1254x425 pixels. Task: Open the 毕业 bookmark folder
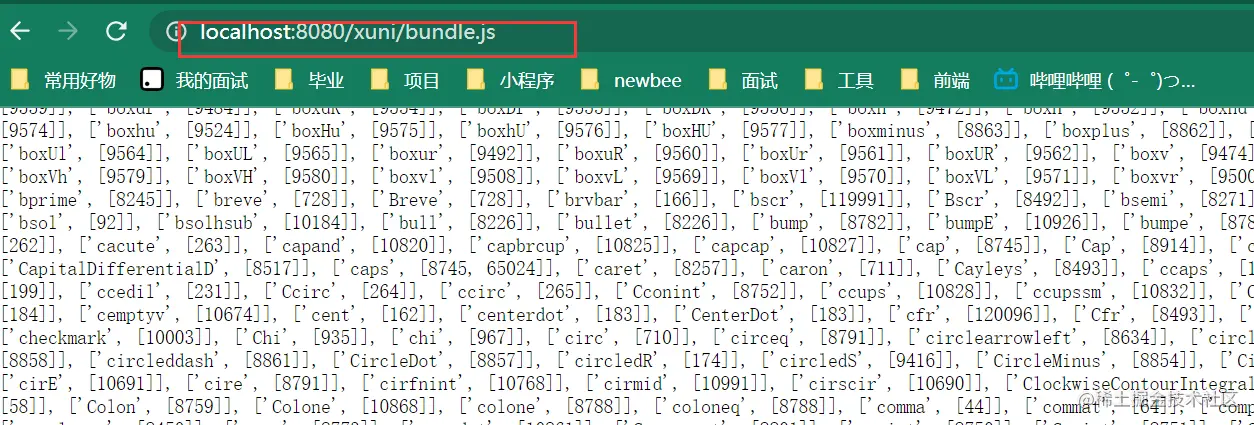click(x=309, y=80)
